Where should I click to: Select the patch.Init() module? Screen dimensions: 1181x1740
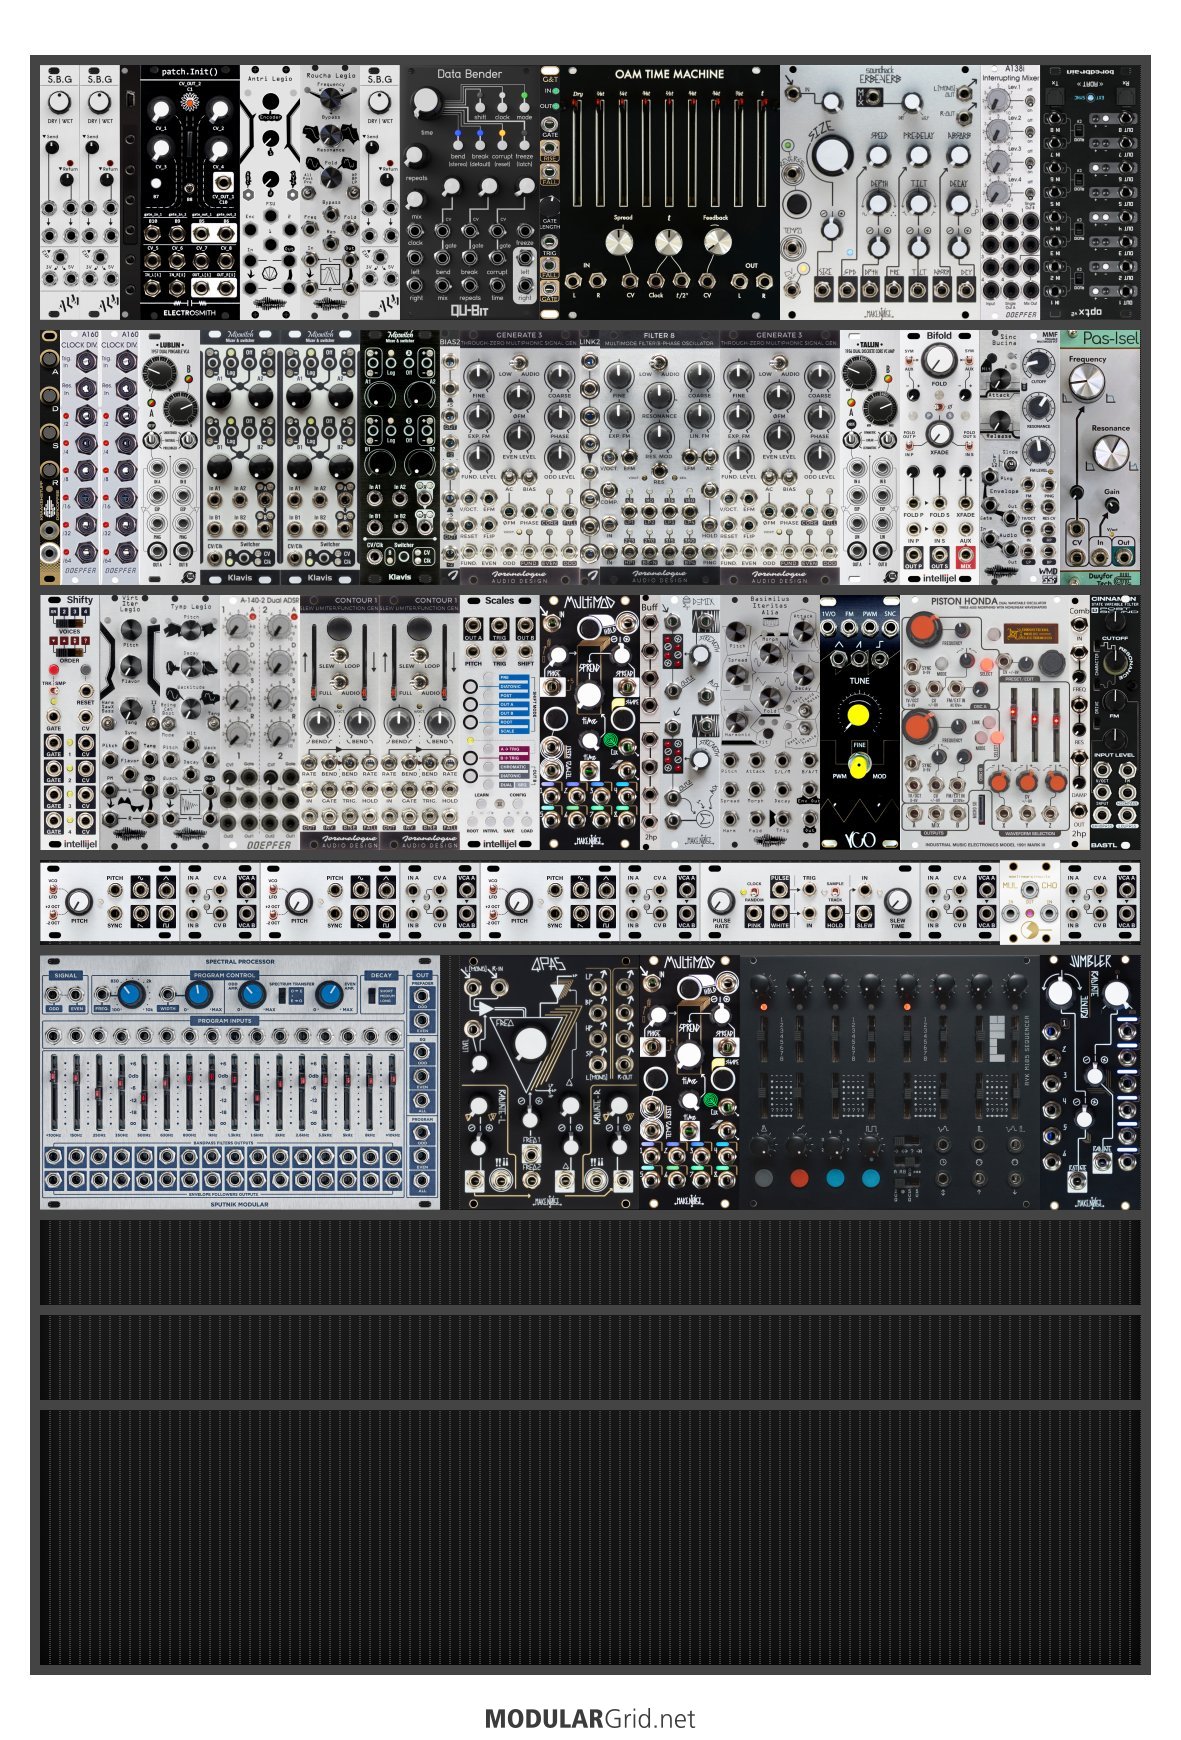click(190, 192)
